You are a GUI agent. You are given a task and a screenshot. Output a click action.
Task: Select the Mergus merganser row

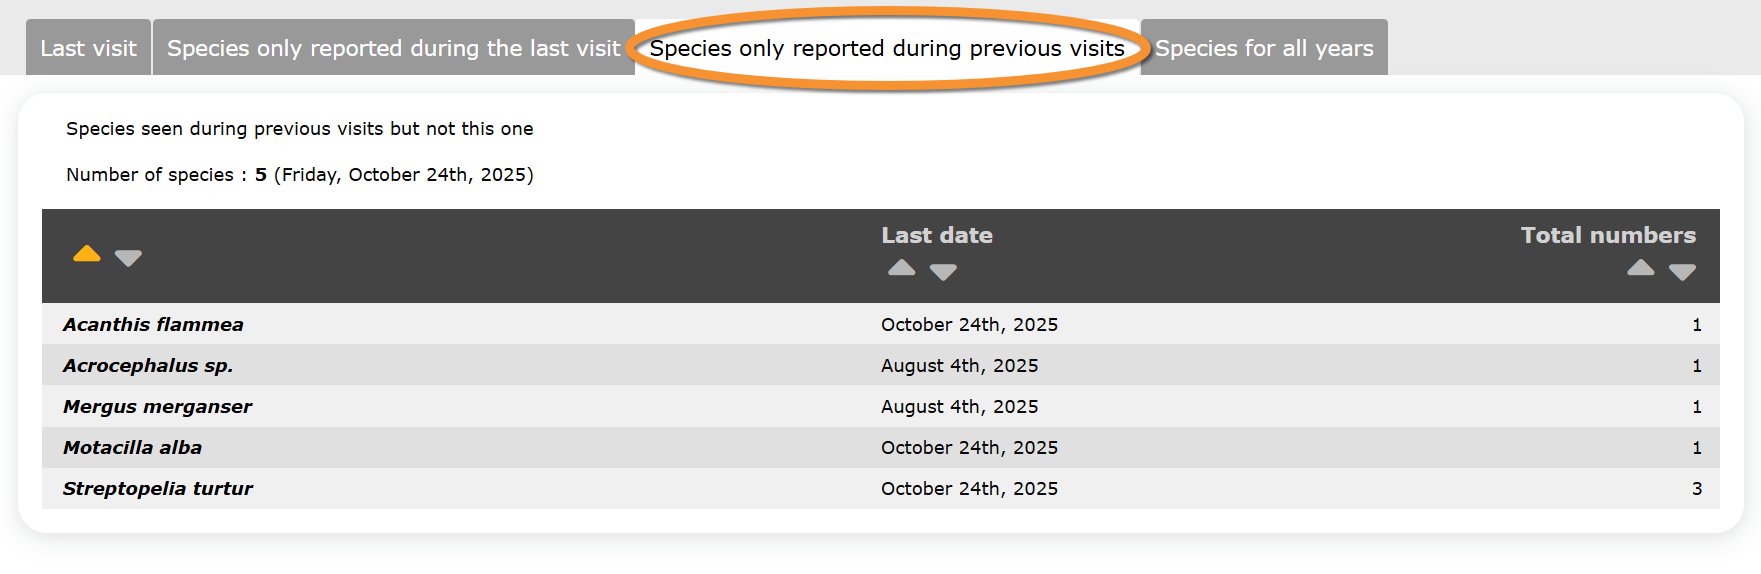(157, 406)
